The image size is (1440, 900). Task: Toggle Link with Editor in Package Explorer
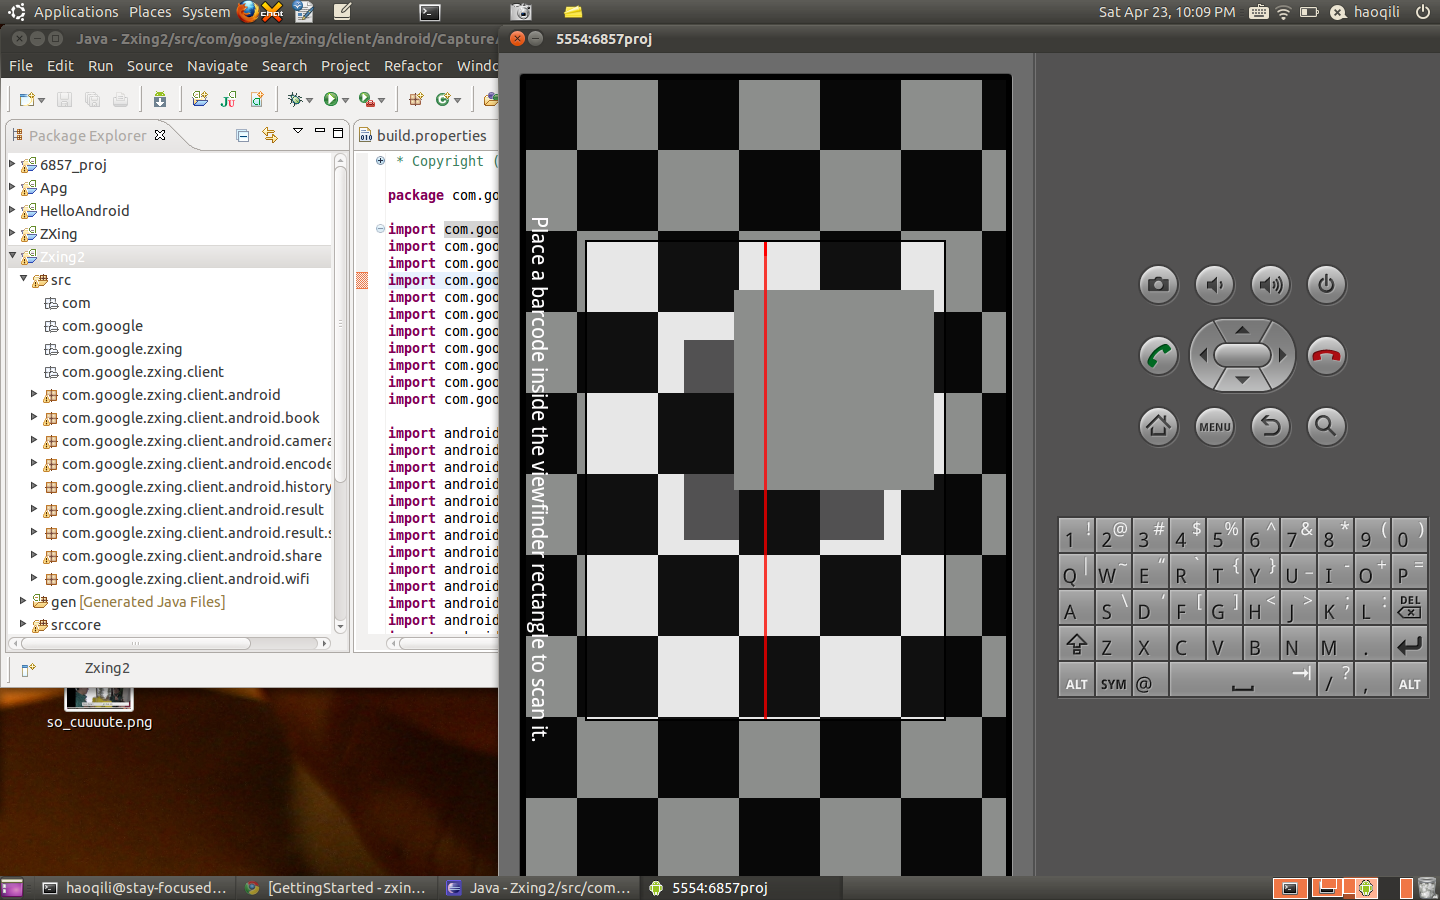point(269,135)
